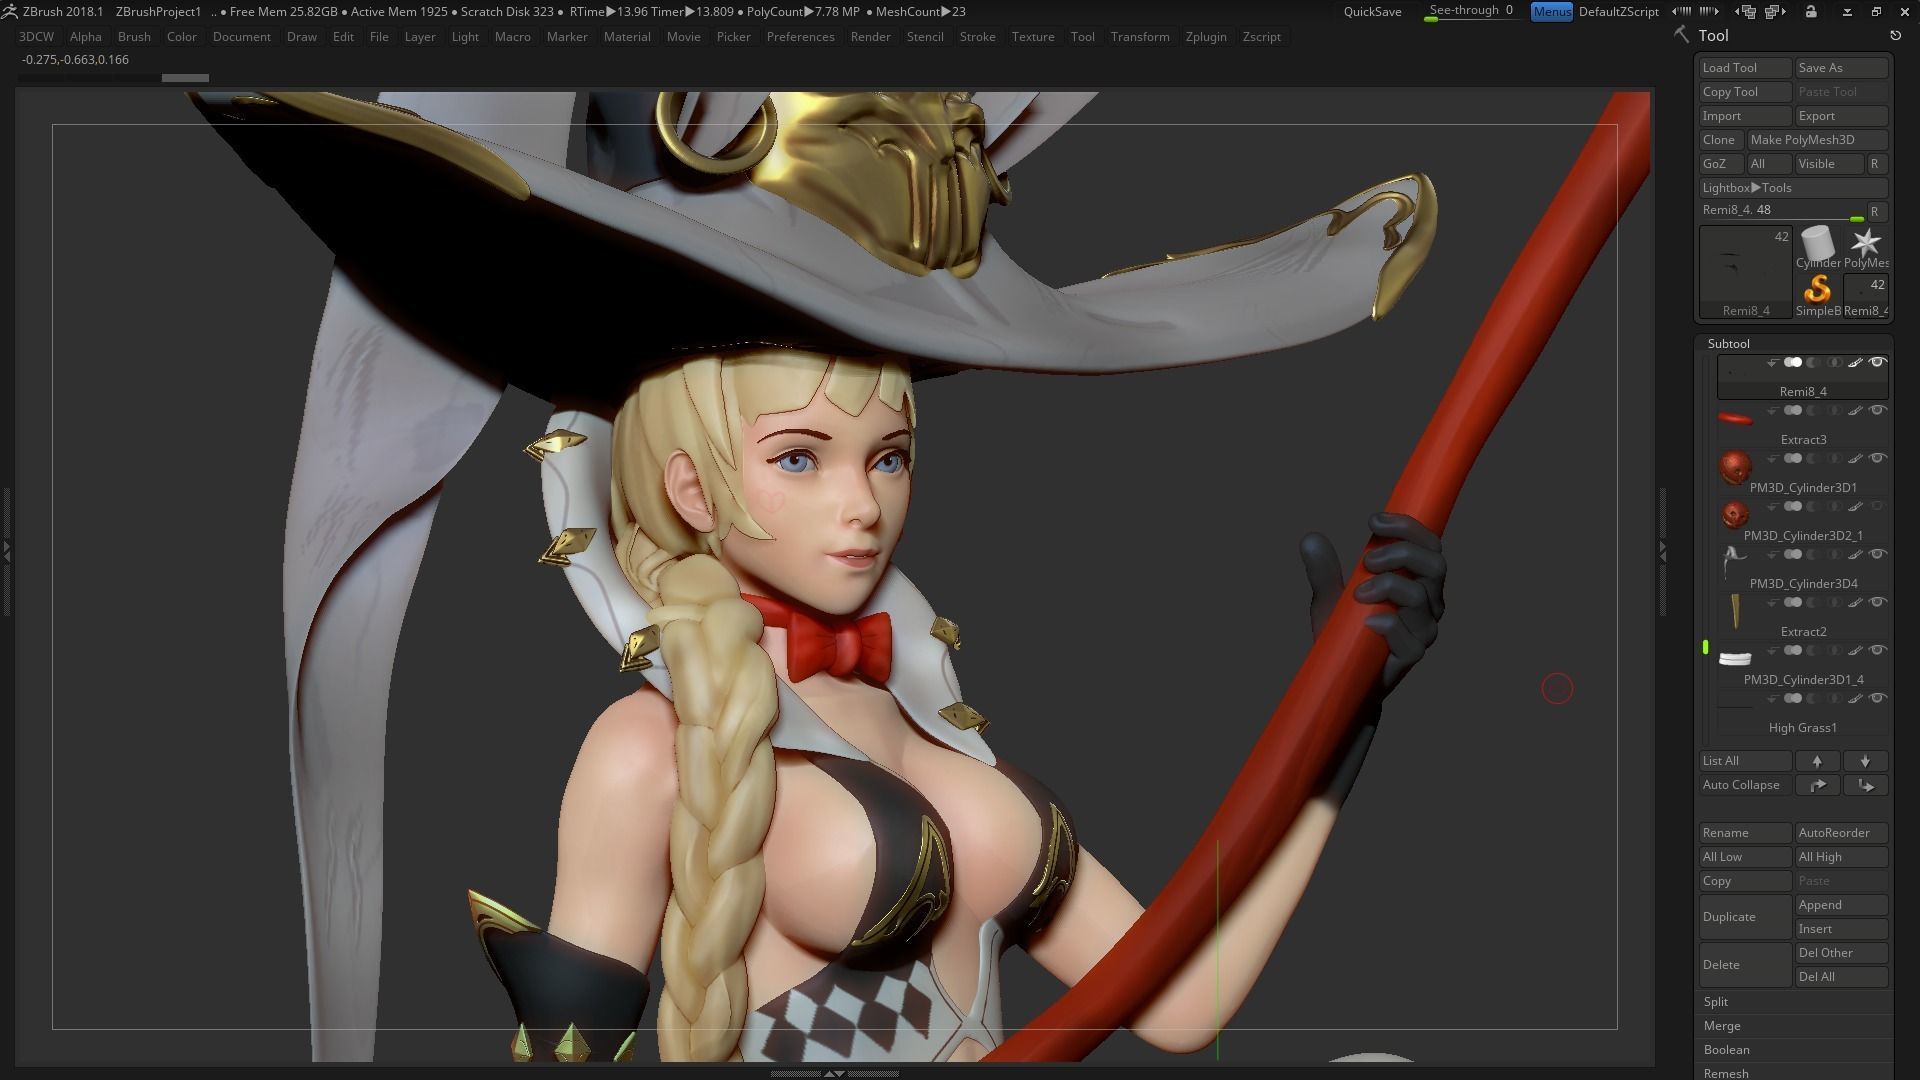Choose the Cylinder3D tool thumbnail
Viewport: 1920px width, 1080px height.
click(1817, 243)
